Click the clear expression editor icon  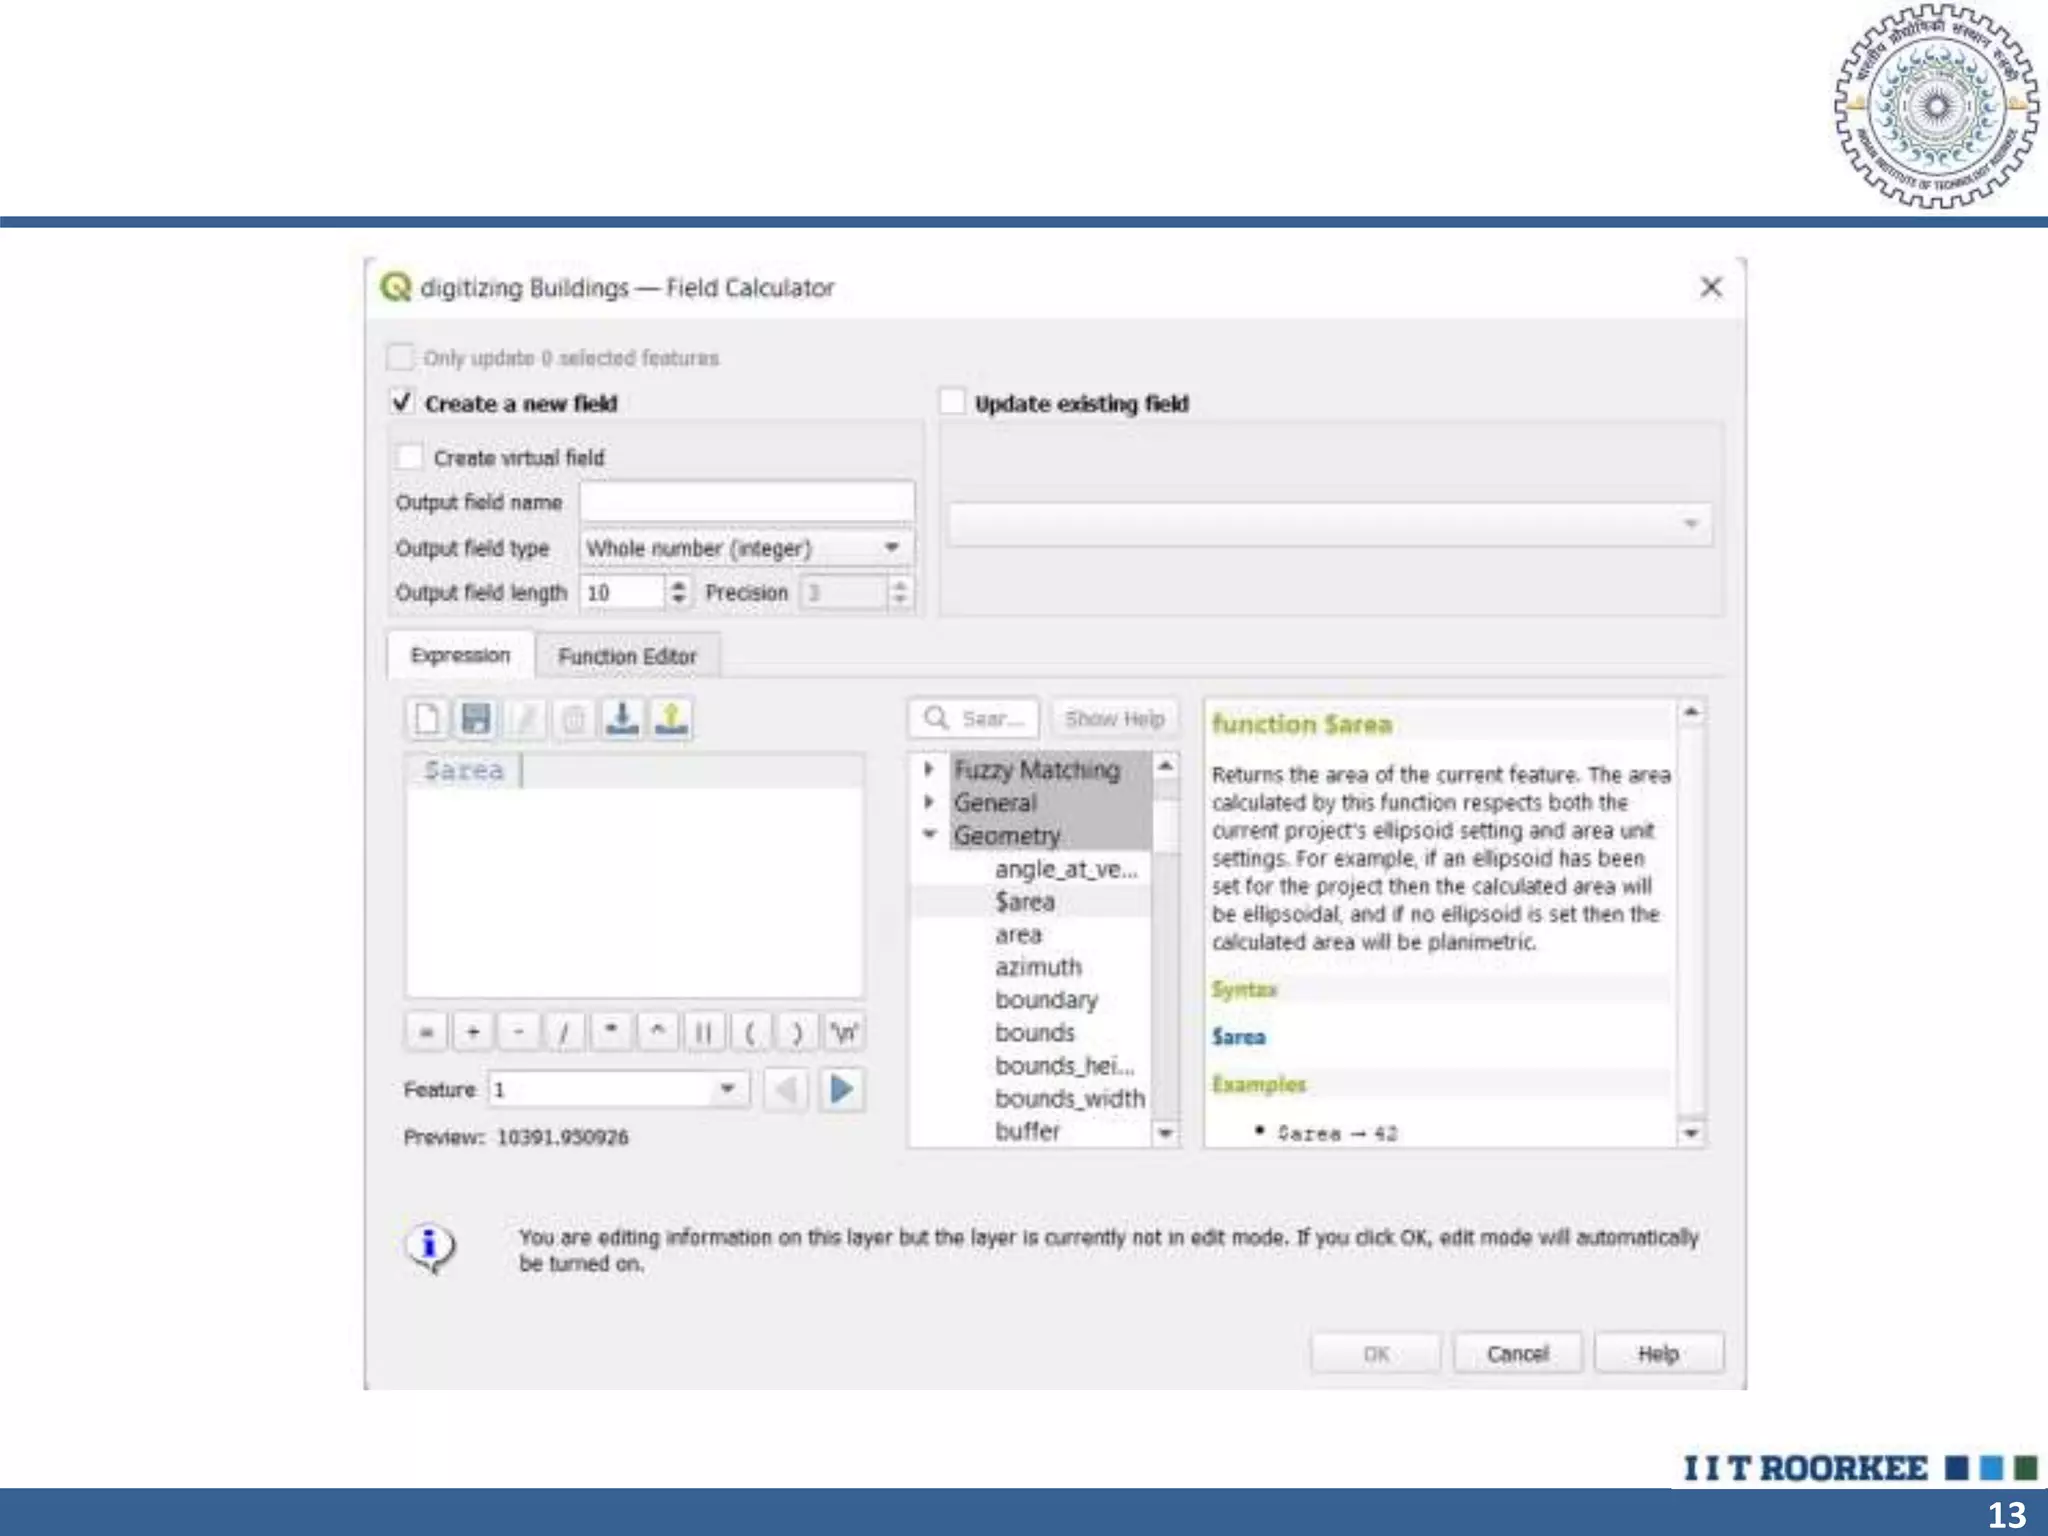tap(427, 719)
